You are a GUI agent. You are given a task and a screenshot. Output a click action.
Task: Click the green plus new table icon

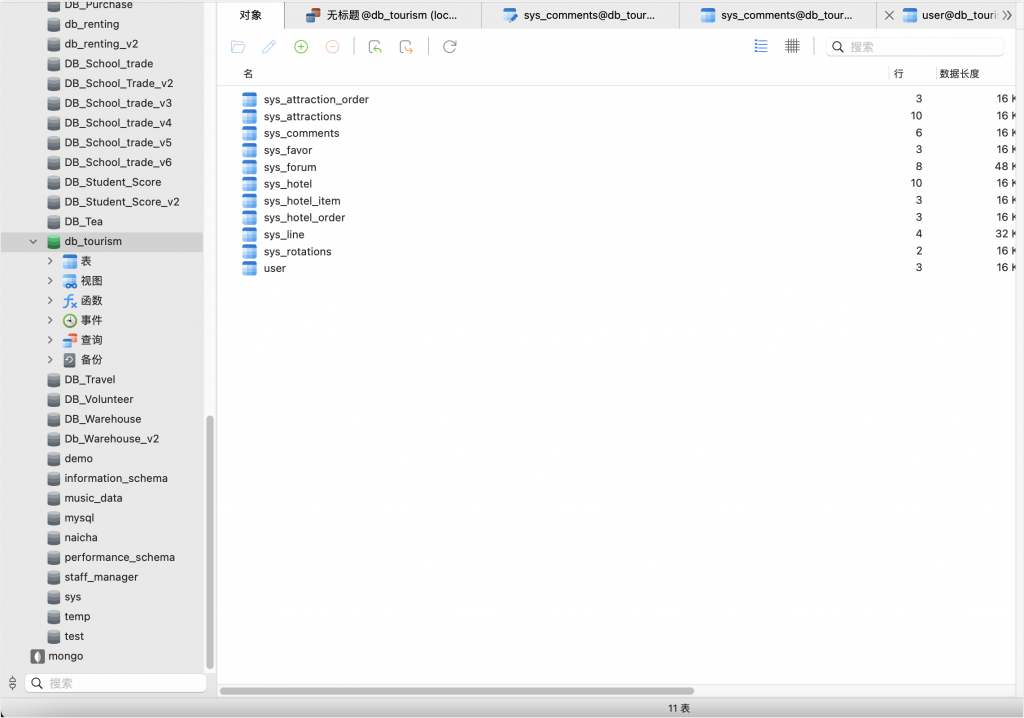[x=301, y=47]
